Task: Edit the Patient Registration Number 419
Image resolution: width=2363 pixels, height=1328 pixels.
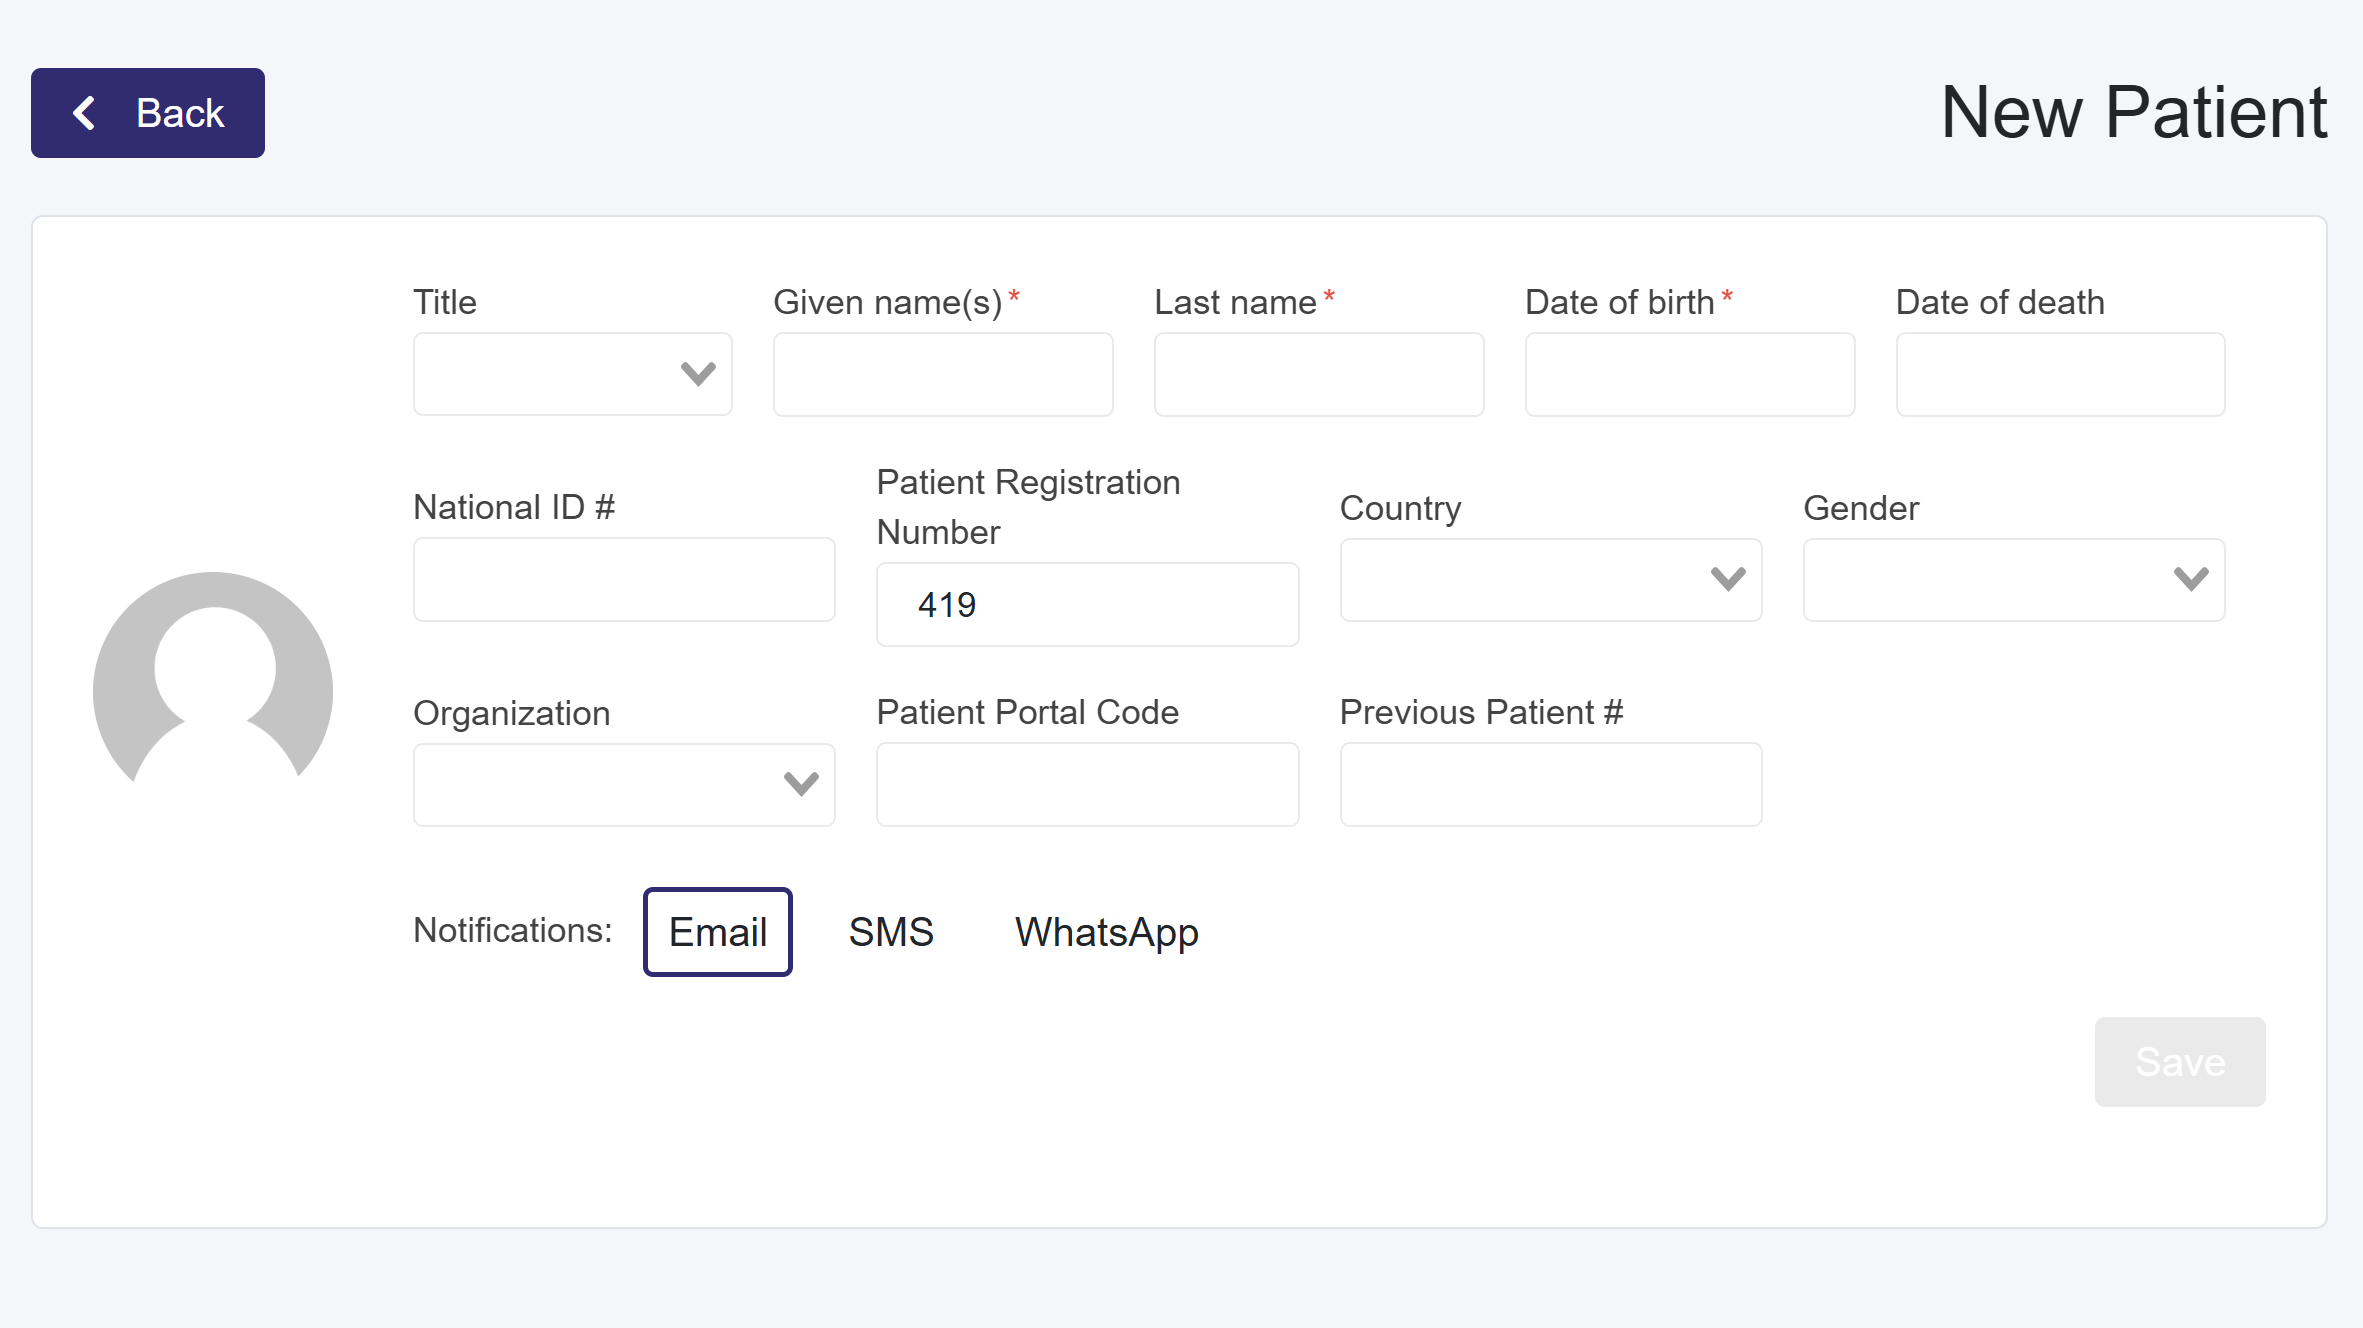Action: pyautogui.click(x=1087, y=604)
